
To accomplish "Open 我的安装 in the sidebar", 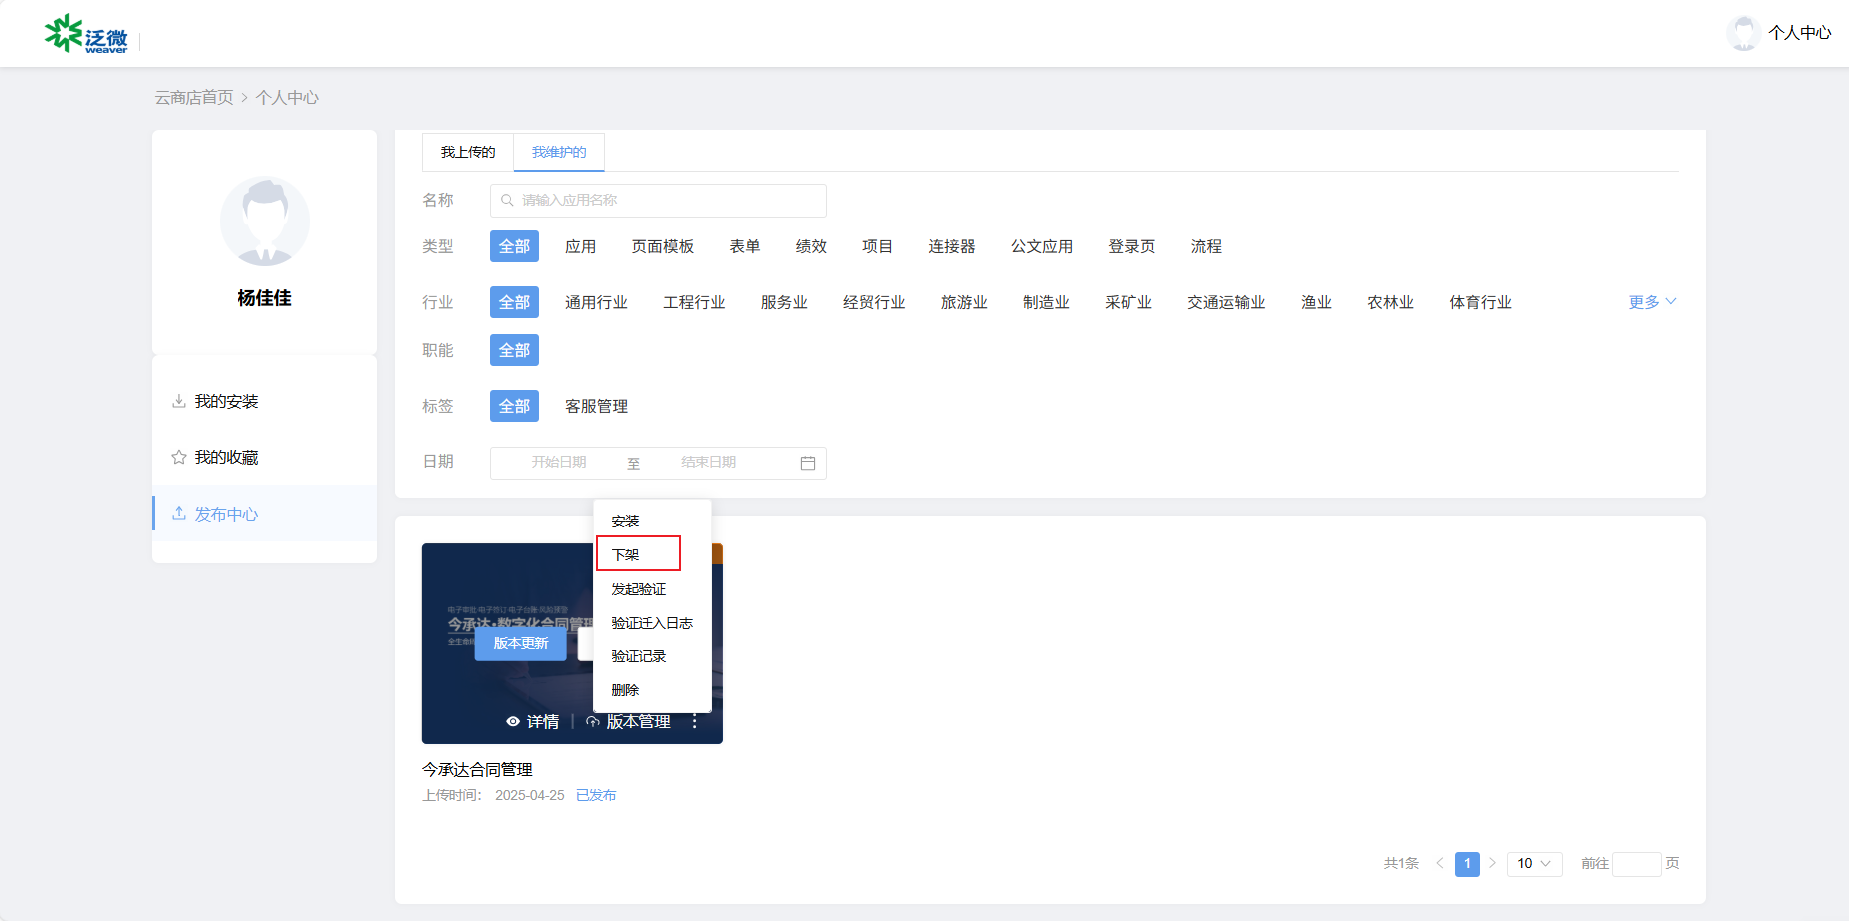I will tap(226, 401).
